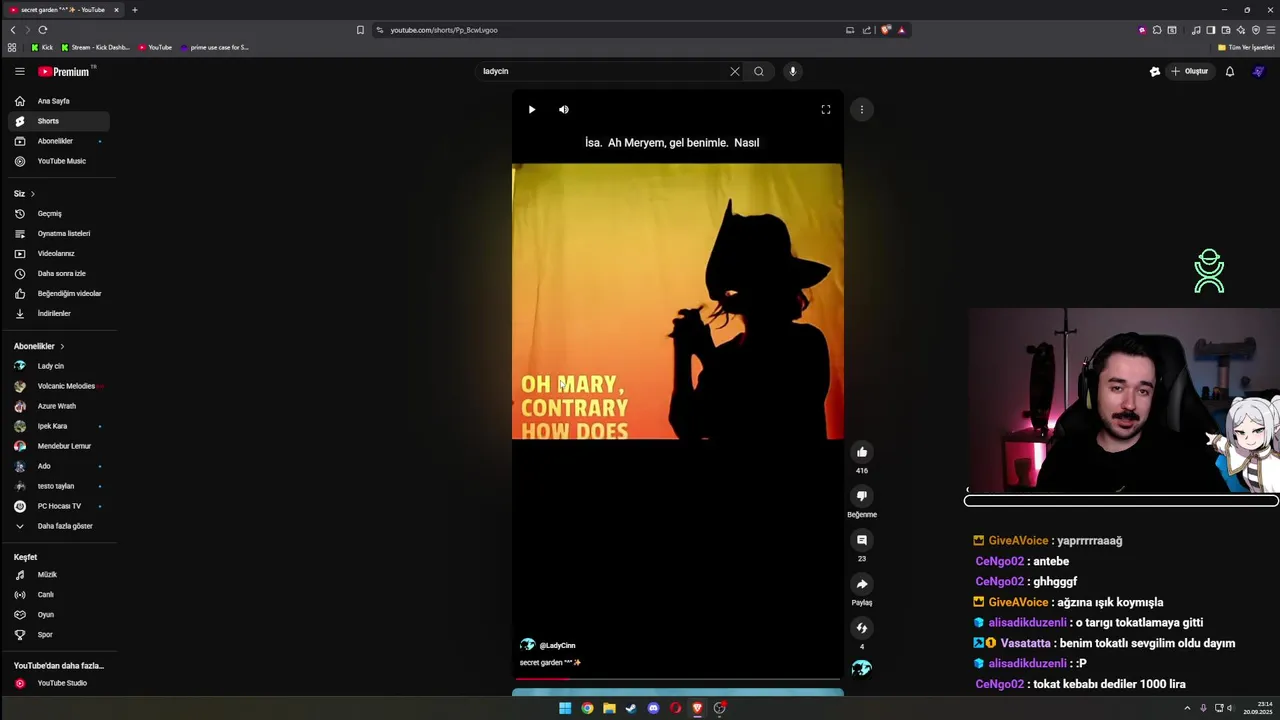
Task: Click the Oluştur create button
Action: pos(1190,71)
